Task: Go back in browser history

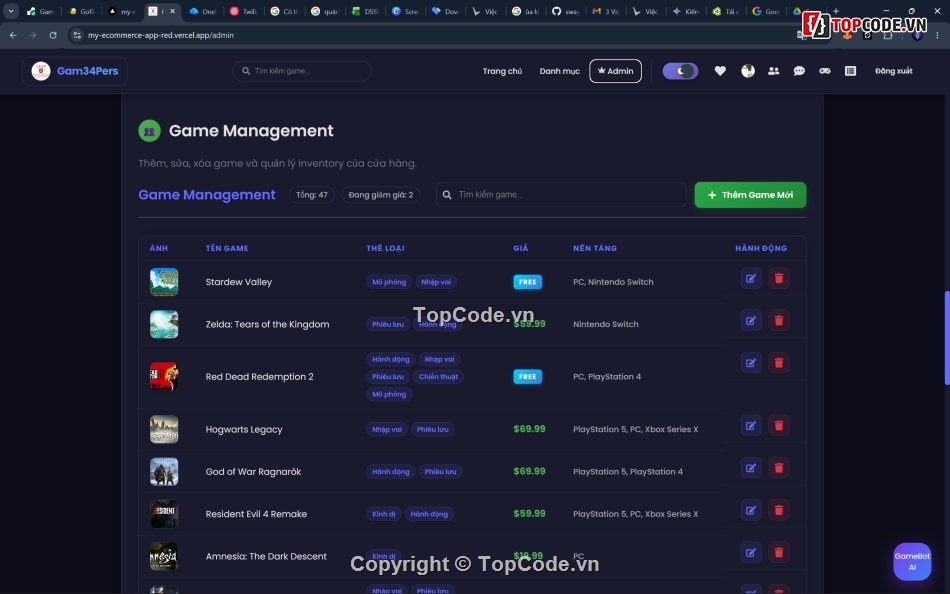Action: [x=13, y=35]
